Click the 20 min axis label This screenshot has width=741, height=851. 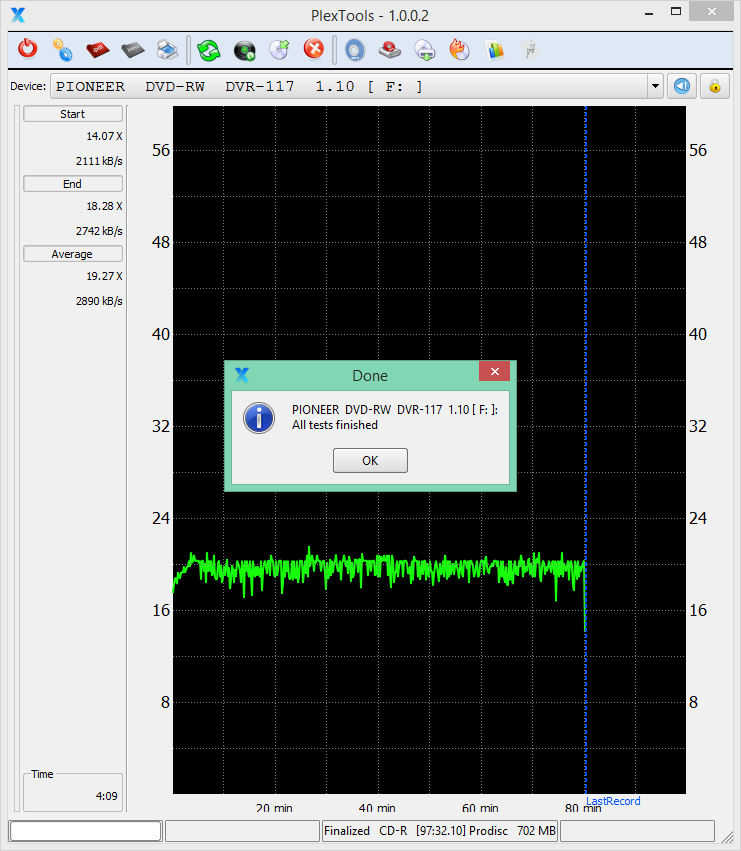(274, 808)
